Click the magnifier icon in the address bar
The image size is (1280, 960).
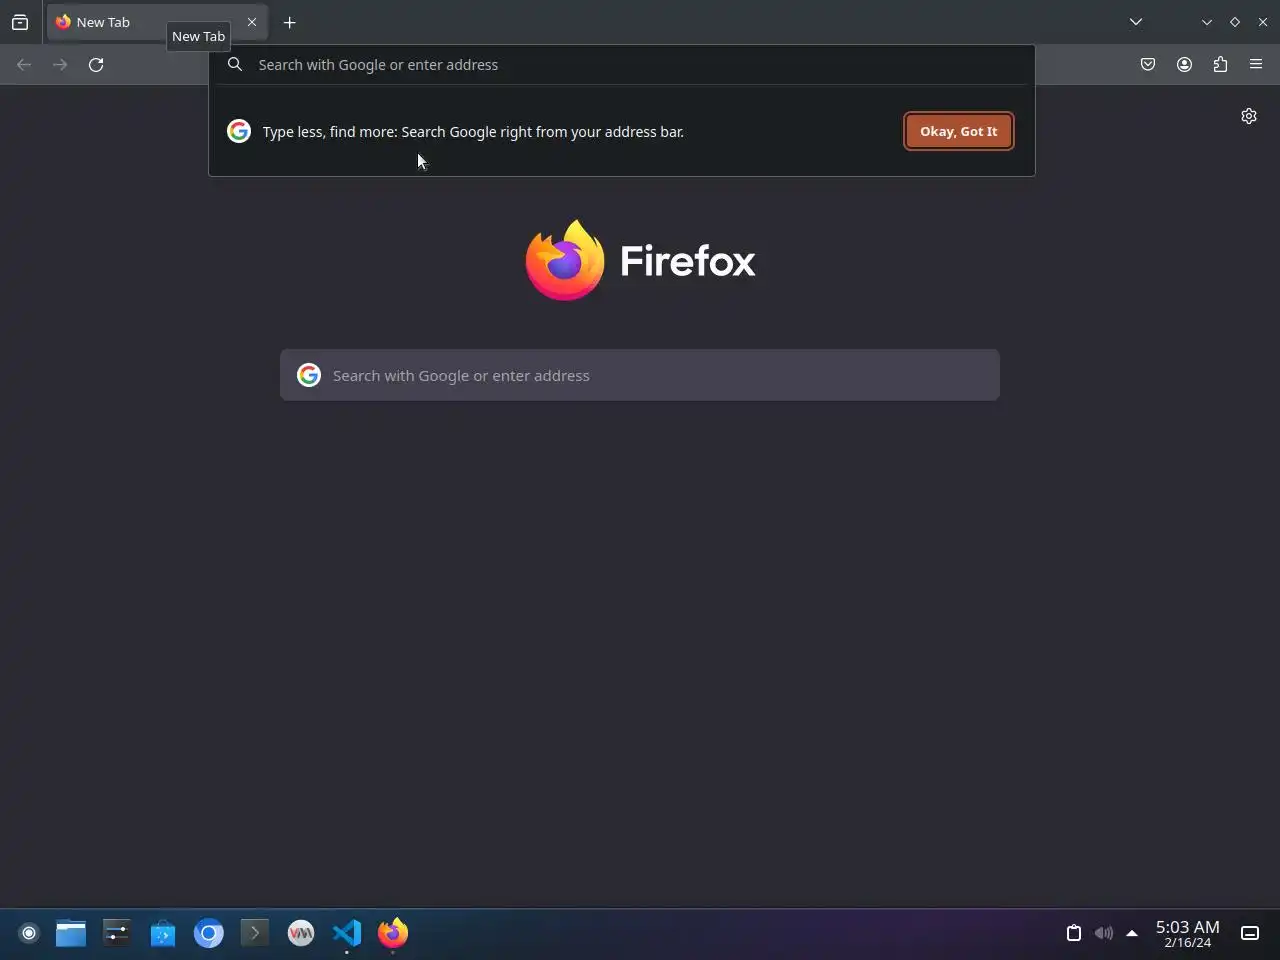click(235, 65)
